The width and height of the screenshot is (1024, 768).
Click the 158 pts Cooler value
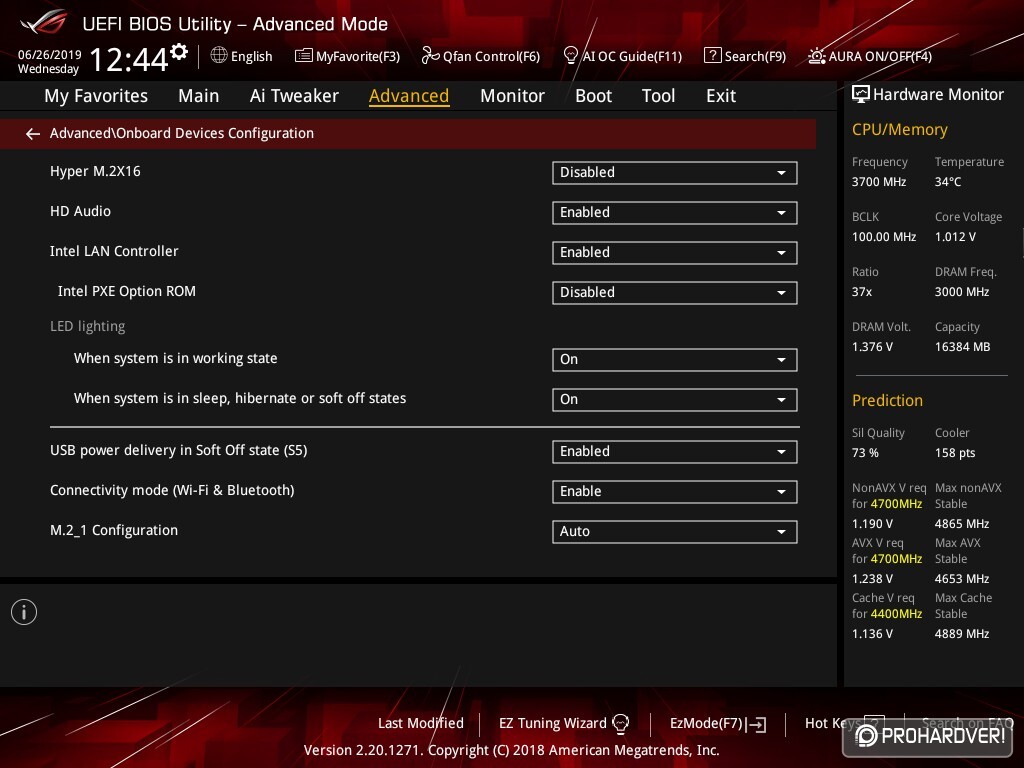tap(955, 453)
